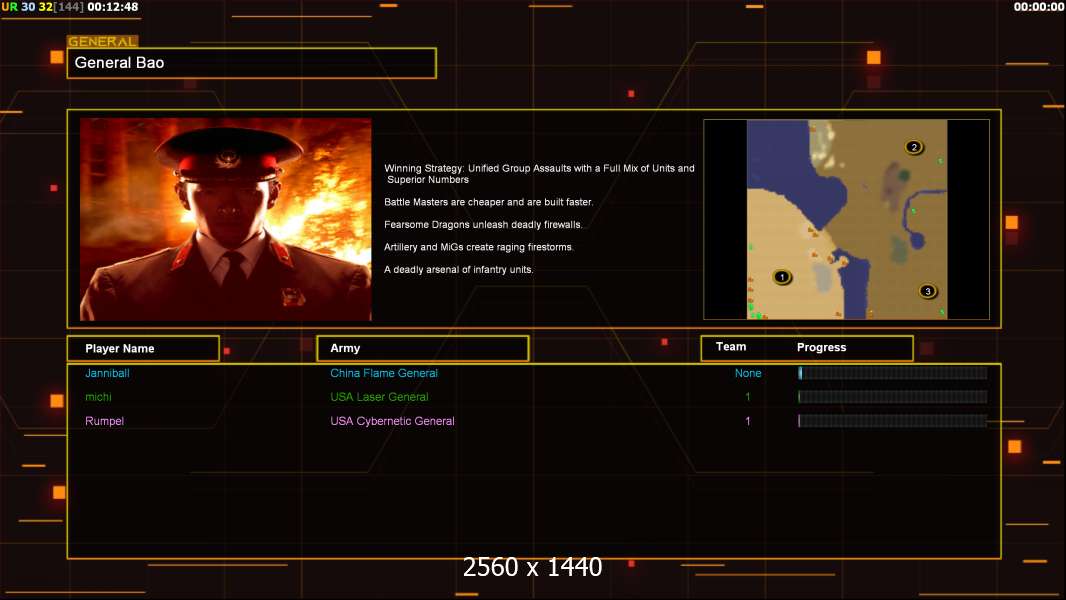
Task: Click start position marker 3 on minimap
Action: 927,291
